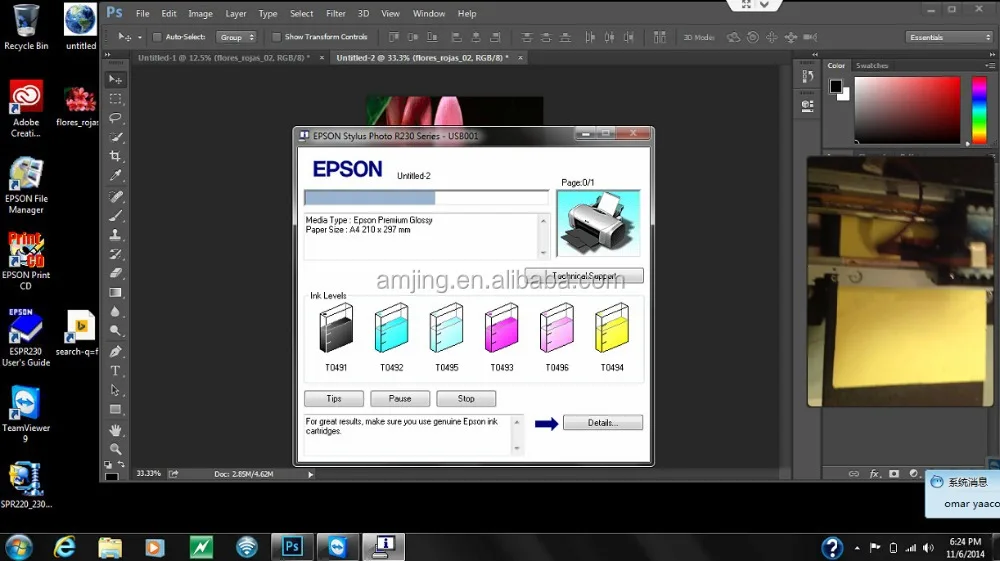The width and height of the screenshot is (1000, 561).
Task: Click the volume icon in system tray
Action: [x=929, y=548]
